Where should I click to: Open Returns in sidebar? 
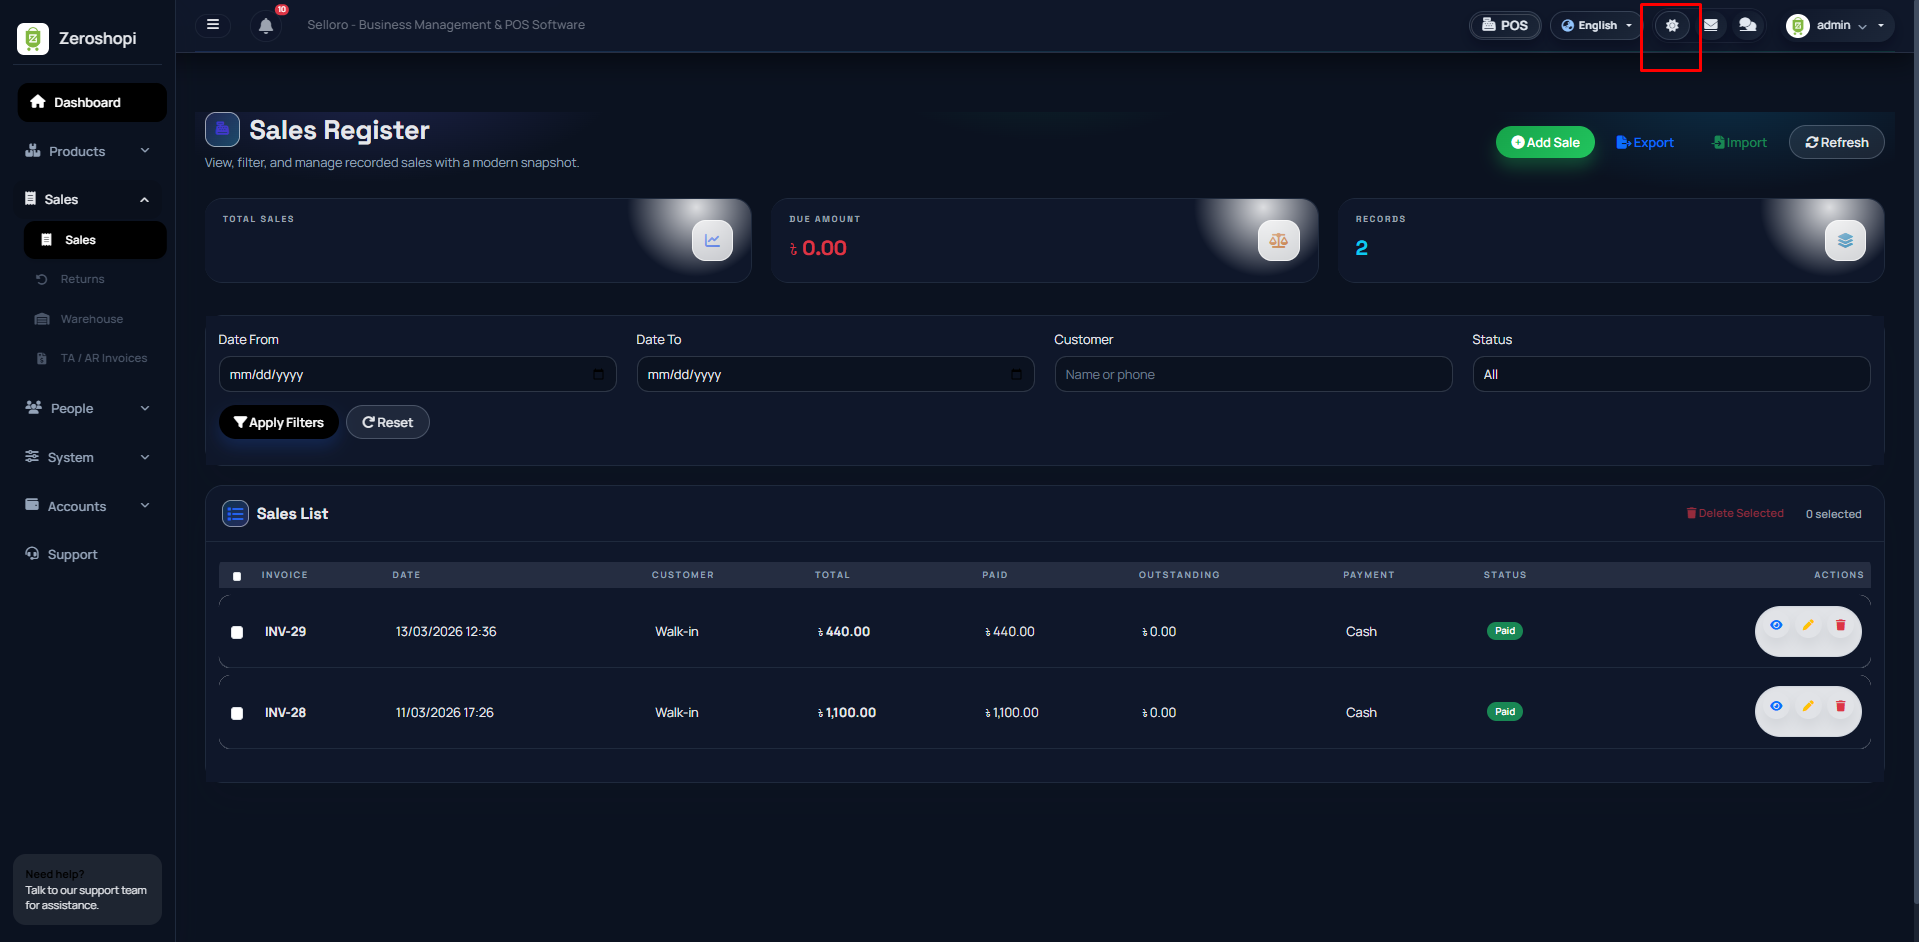[82, 279]
